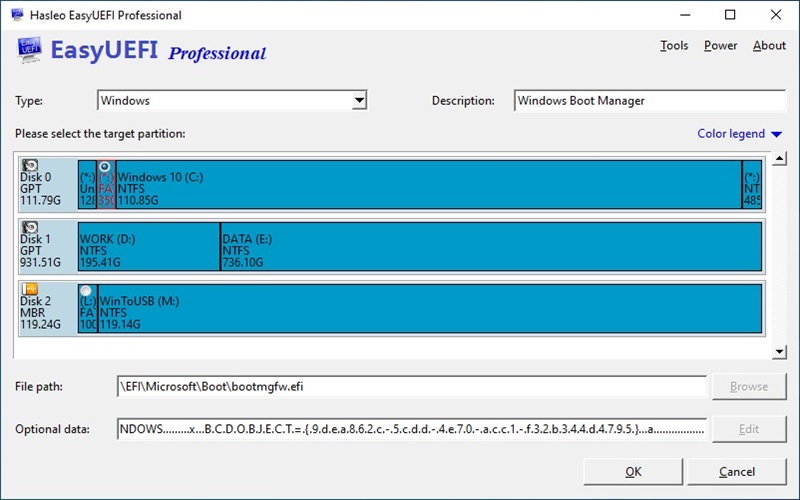Click the OK button
Screen dimensions: 800x500
click(633, 471)
